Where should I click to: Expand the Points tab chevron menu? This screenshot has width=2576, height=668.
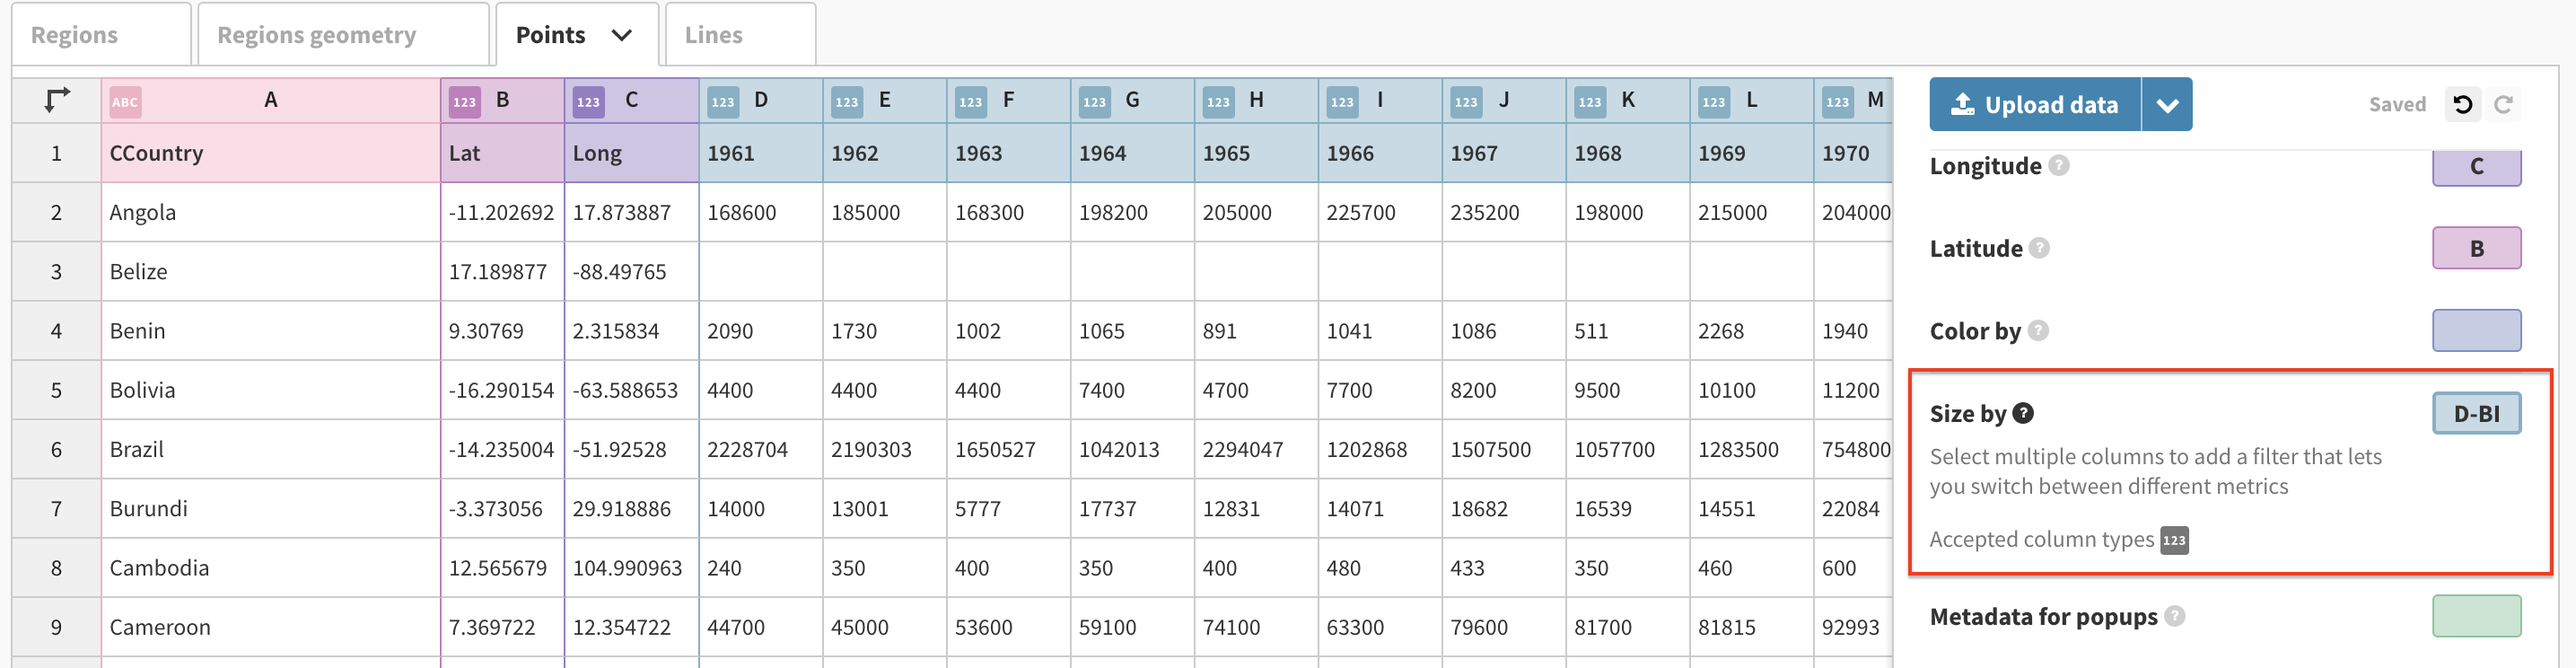622,35
